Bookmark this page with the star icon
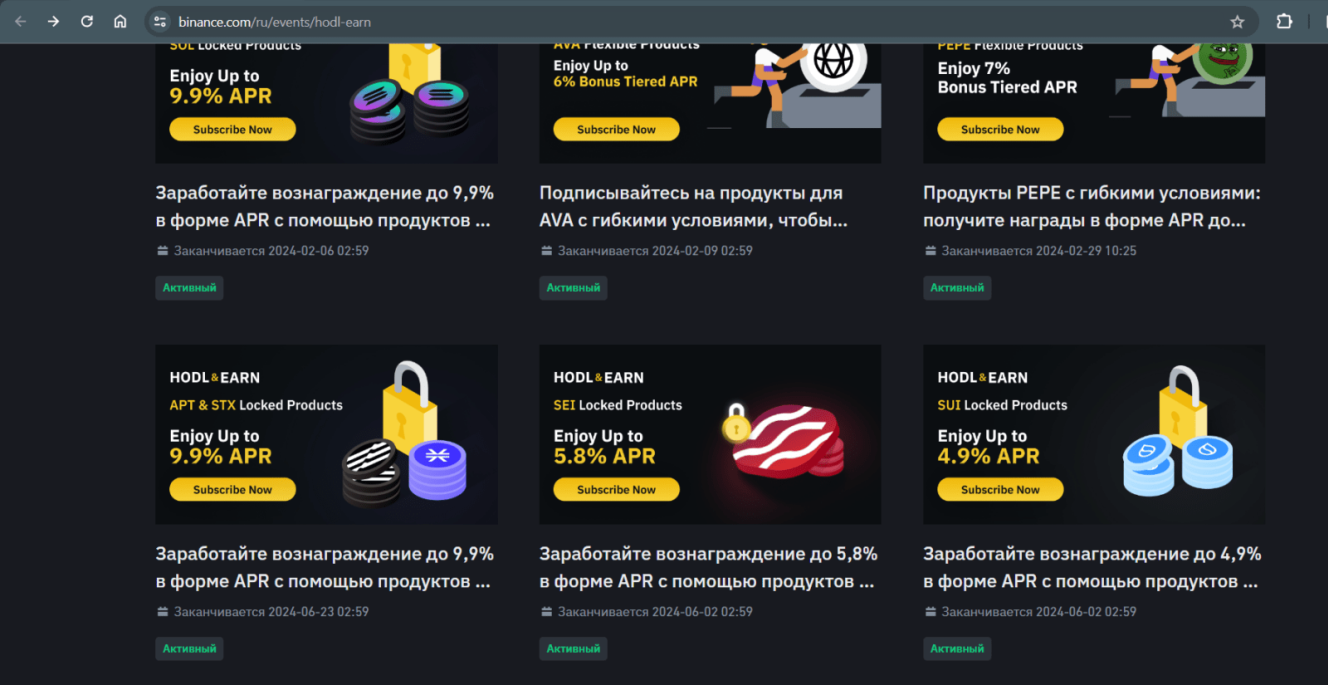This screenshot has height=685, width=1328. pyautogui.click(x=1237, y=21)
